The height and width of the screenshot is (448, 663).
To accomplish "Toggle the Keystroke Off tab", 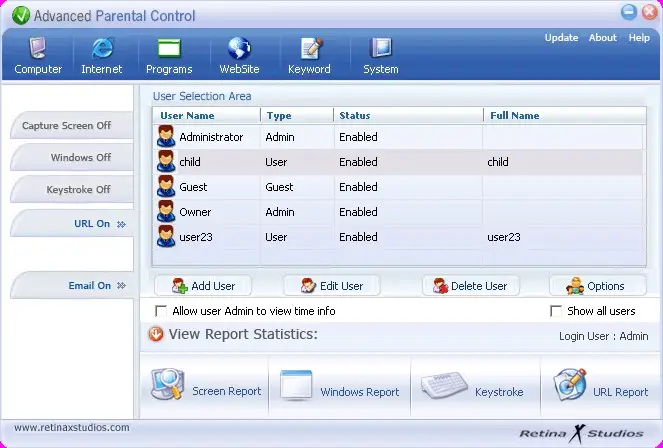I will coord(71,189).
